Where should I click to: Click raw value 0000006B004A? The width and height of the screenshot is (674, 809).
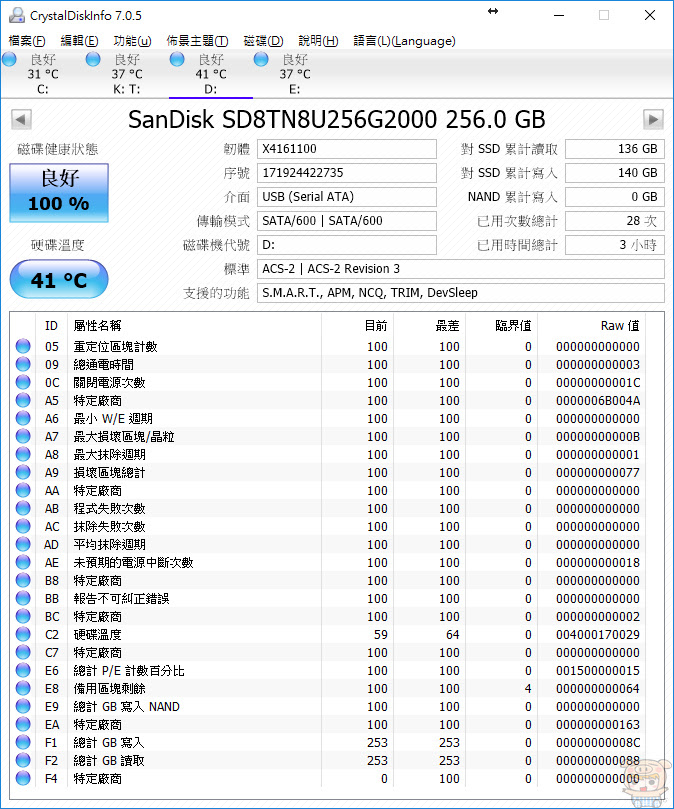(x=598, y=400)
